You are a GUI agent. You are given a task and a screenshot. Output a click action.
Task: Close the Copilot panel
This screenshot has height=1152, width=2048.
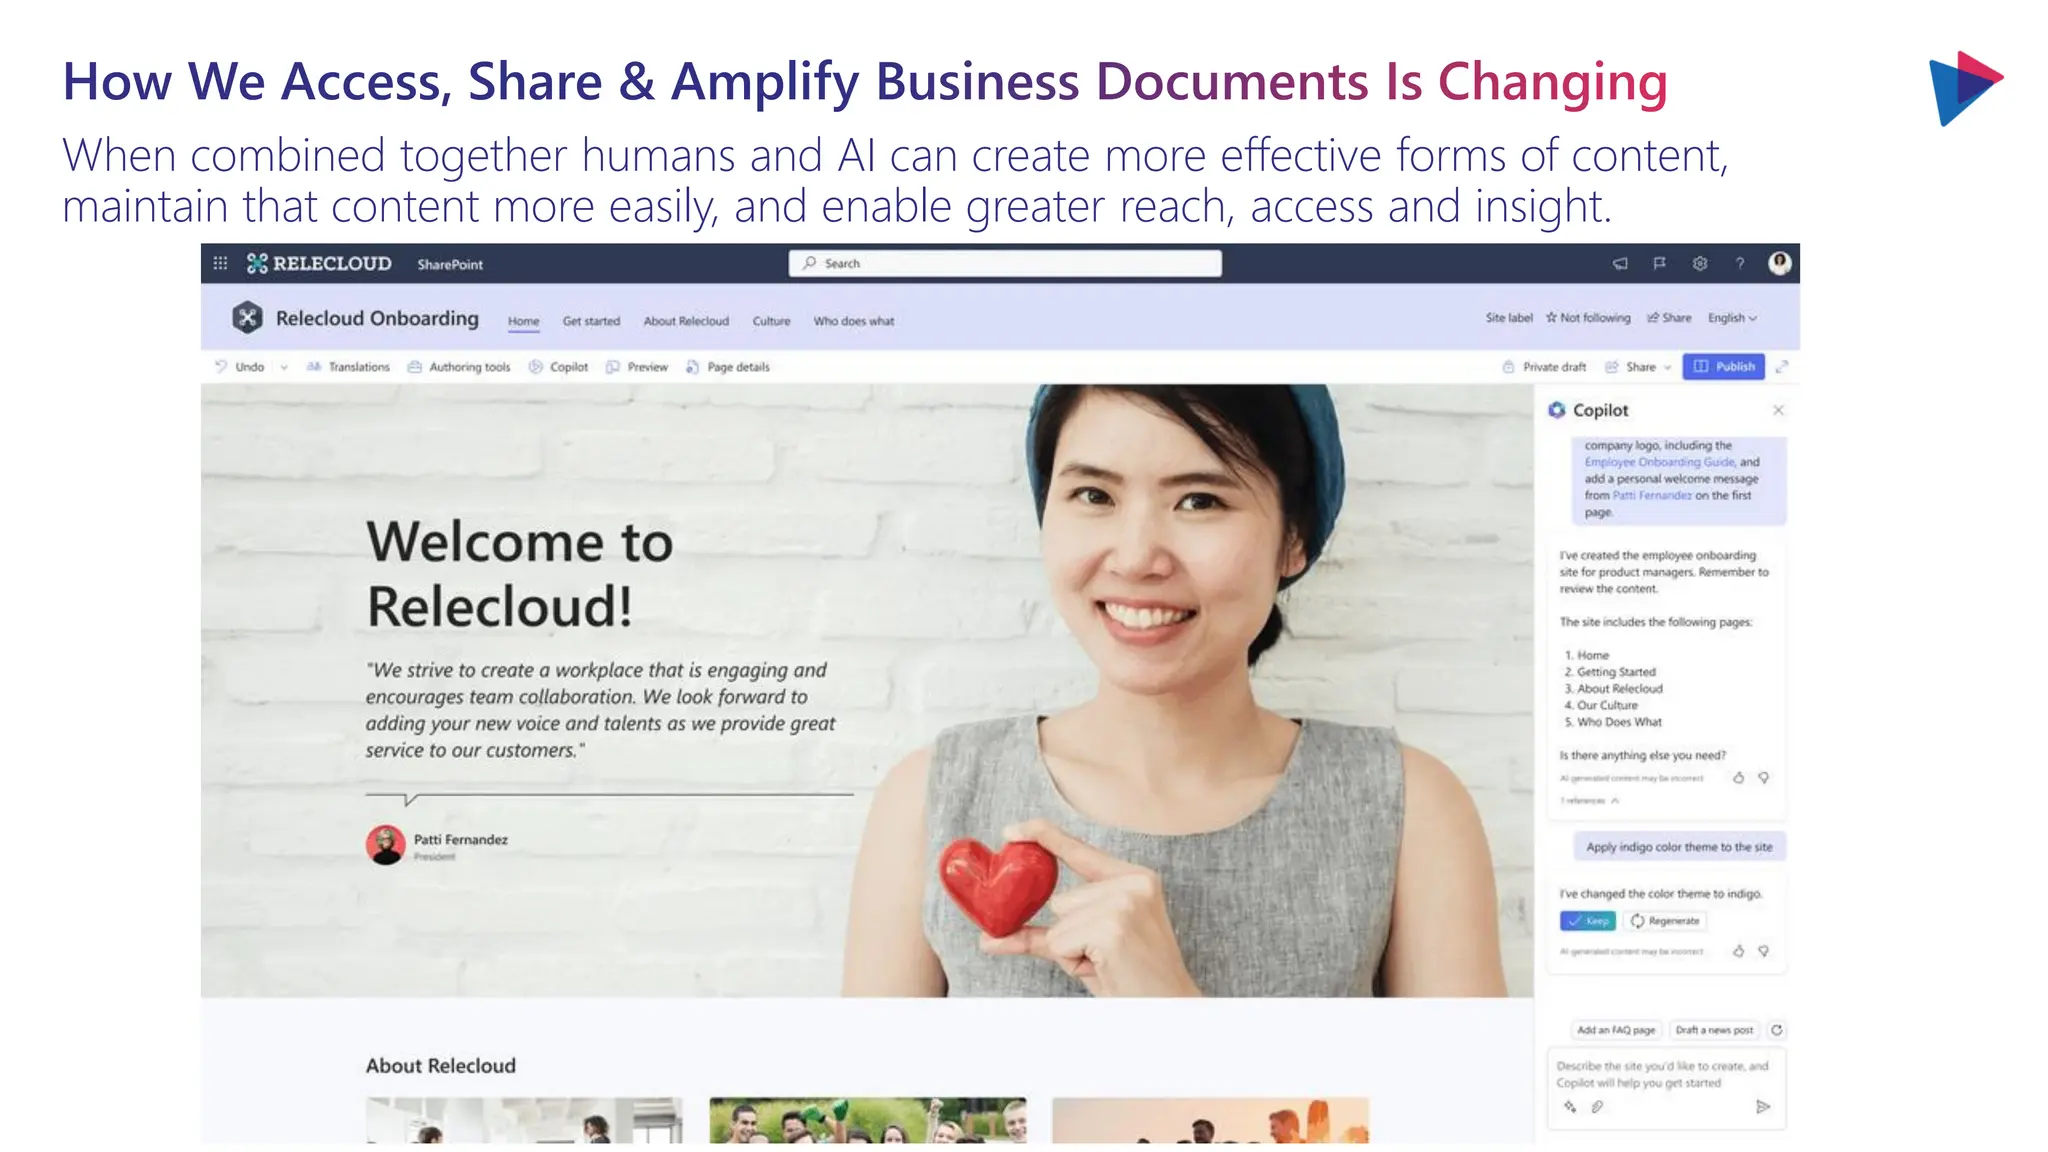[x=1778, y=410]
